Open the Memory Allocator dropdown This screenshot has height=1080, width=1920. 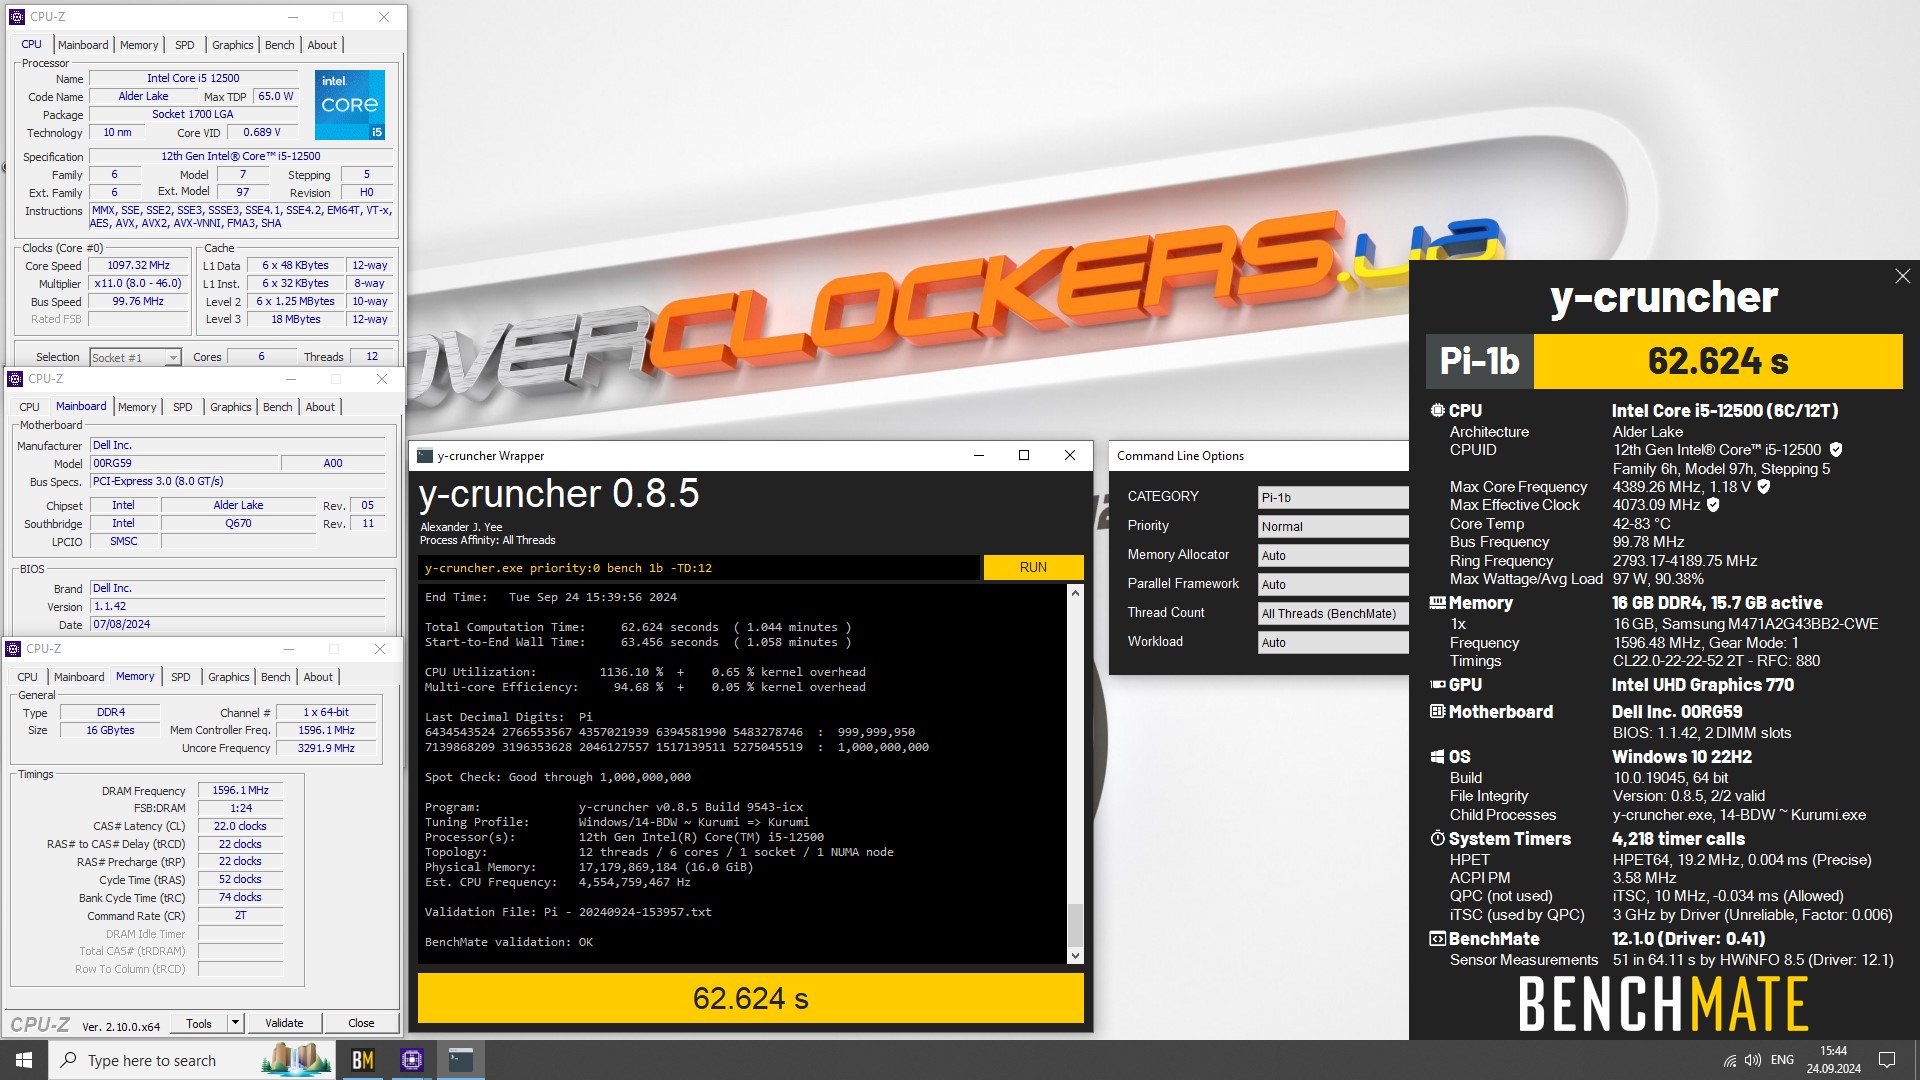(x=1332, y=555)
